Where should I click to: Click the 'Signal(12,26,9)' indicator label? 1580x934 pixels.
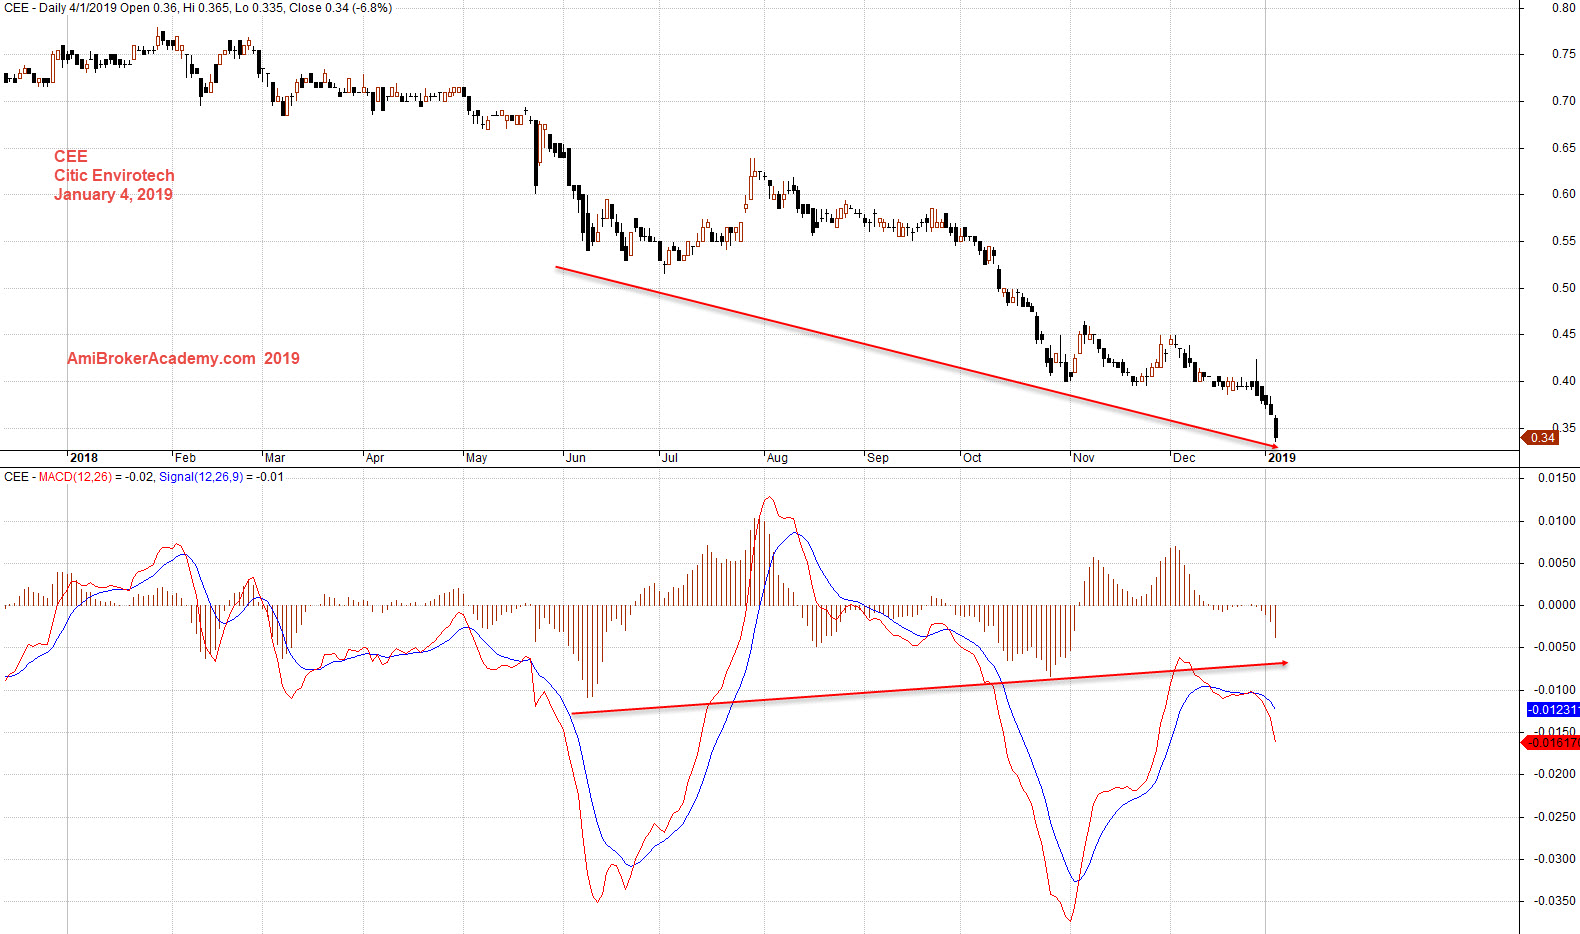(201, 477)
